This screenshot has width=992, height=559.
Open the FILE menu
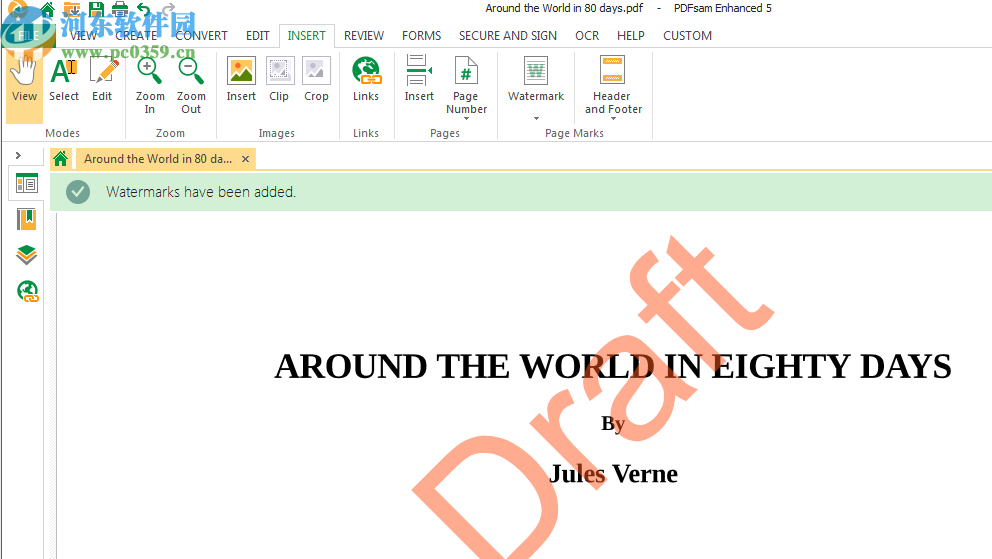(28, 36)
